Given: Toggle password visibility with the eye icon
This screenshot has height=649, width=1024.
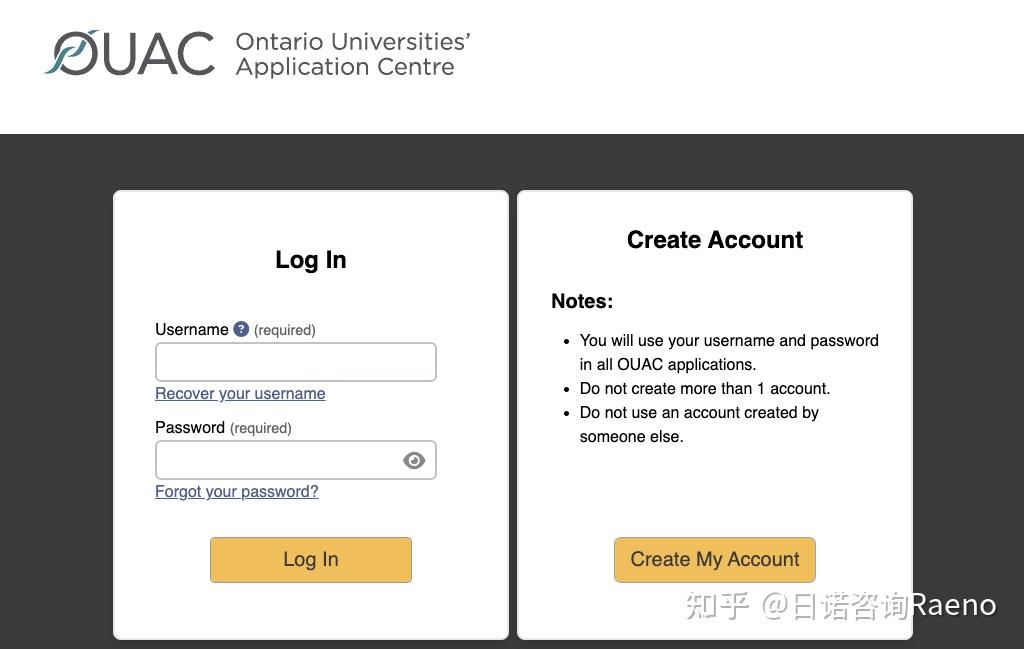Looking at the screenshot, I should (x=414, y=460).
